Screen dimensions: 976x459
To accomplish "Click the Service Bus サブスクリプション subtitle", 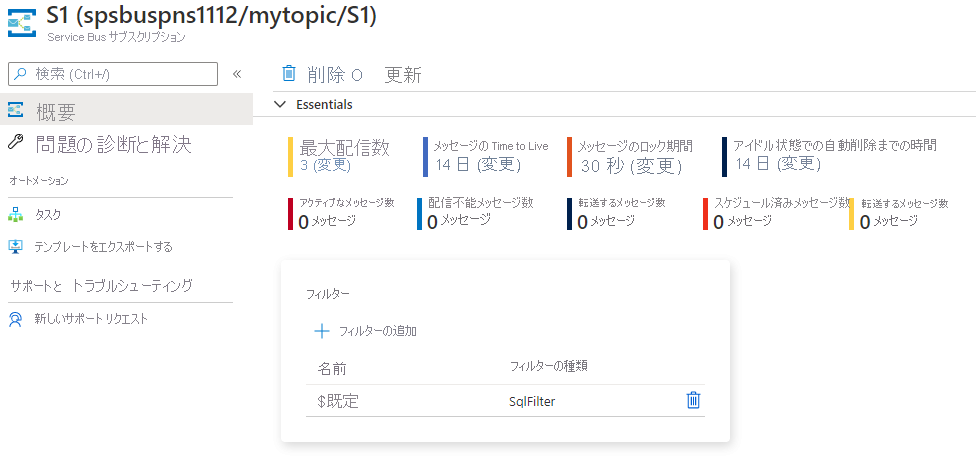I will [116, 37].
